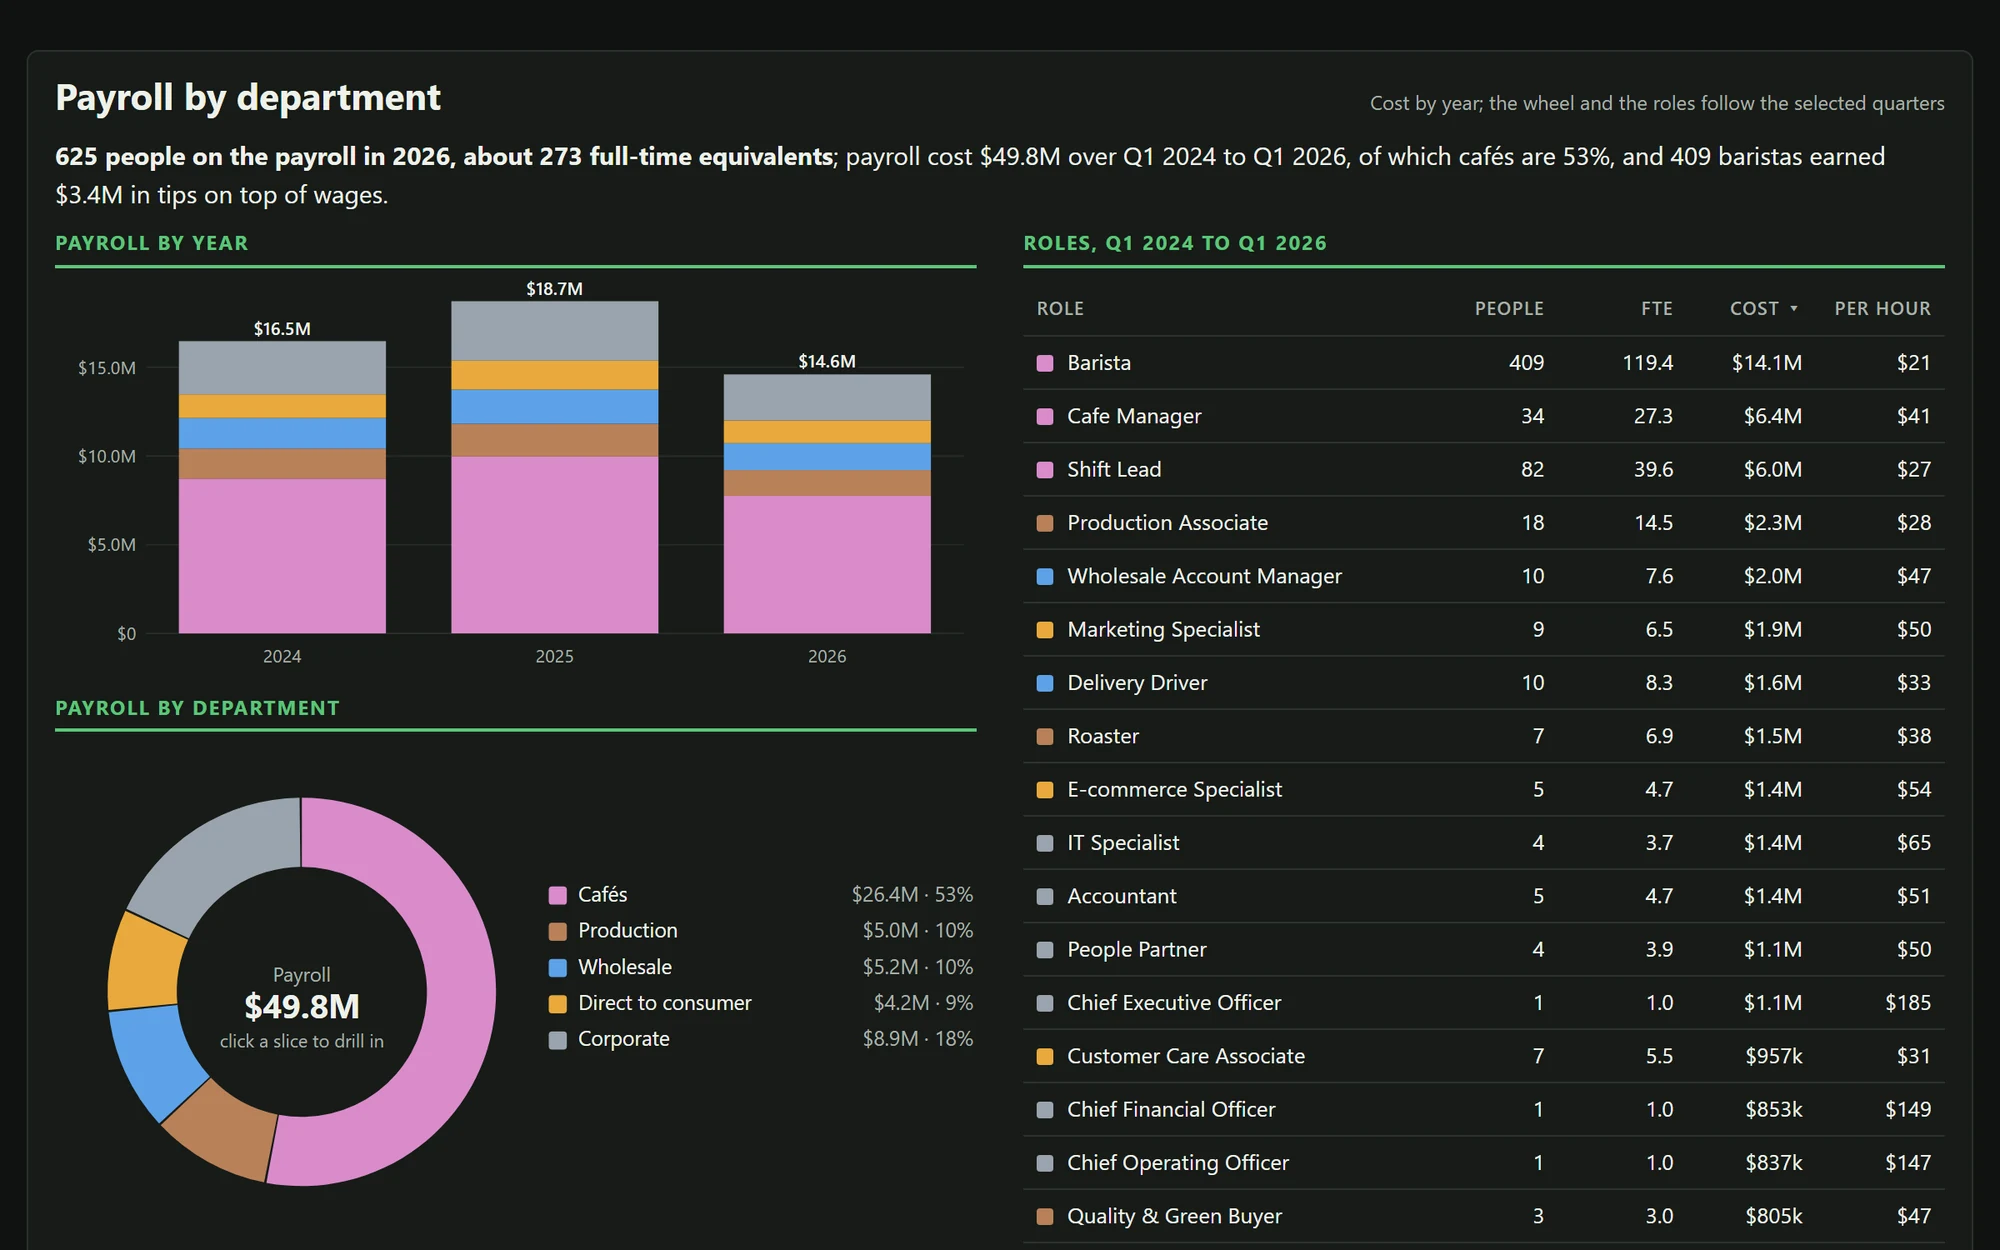The height and width of the screenshot is (1250, 2000).
Task: Select the IT Specialist row
Action: point(1484,843)
